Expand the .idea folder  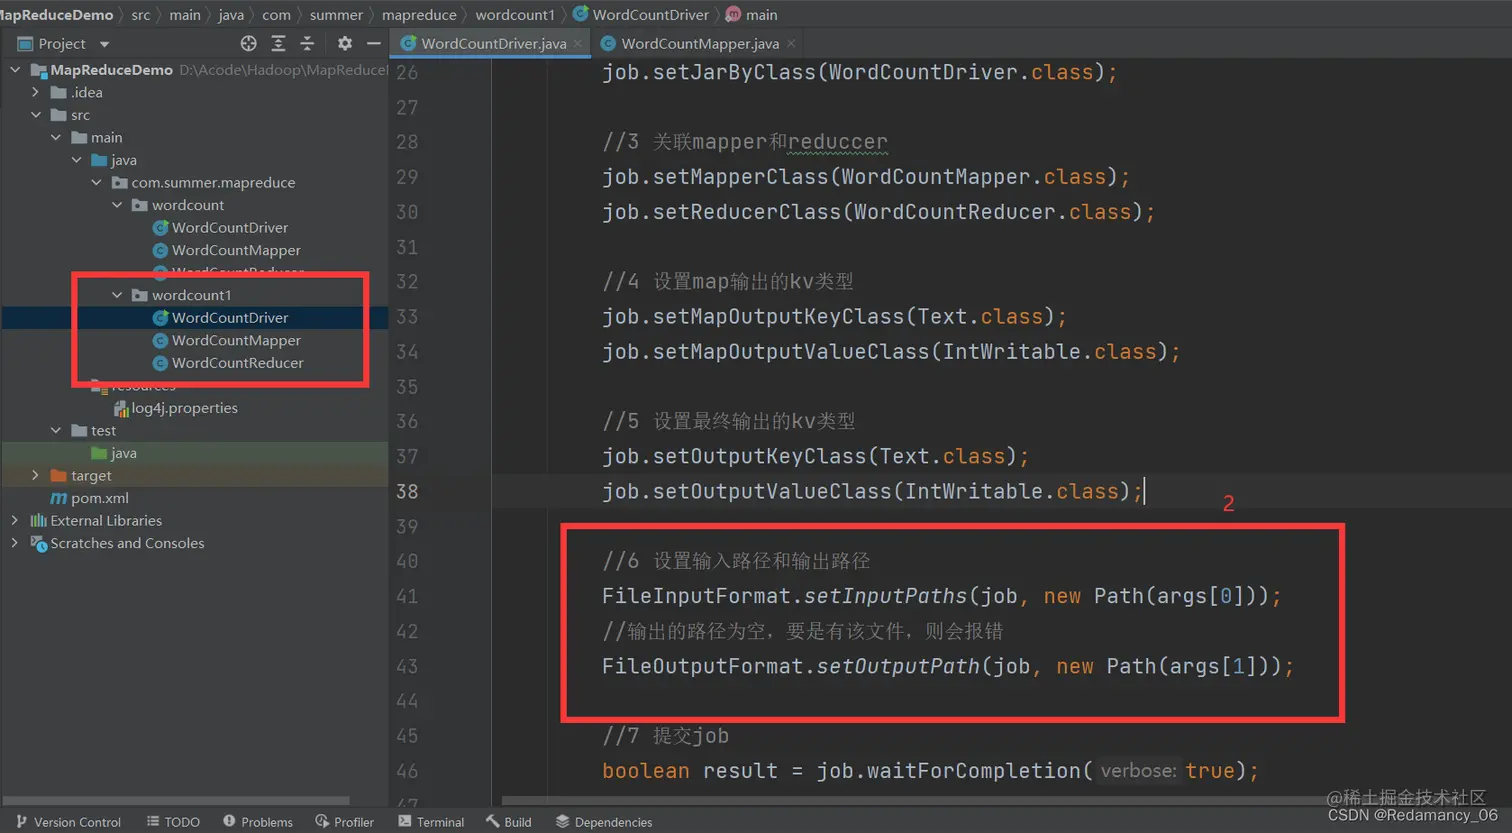point(36,92)
